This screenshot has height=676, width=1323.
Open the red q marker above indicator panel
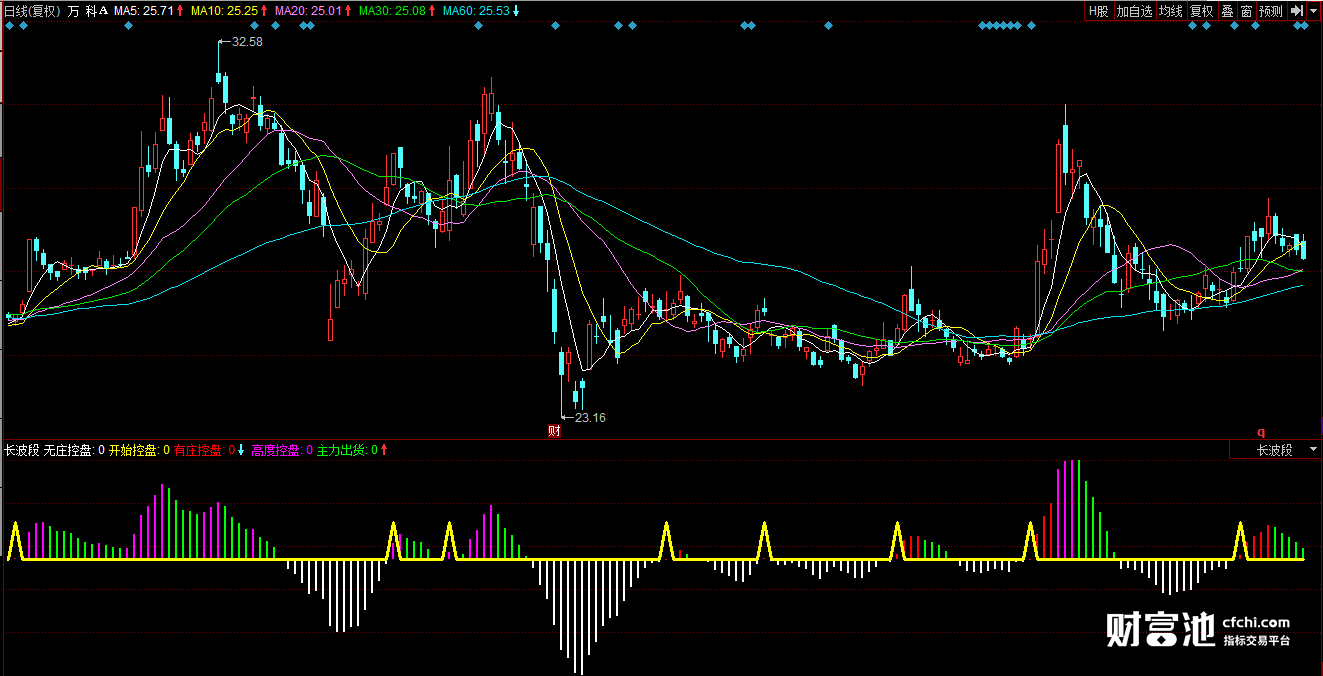coord(1261,432)
